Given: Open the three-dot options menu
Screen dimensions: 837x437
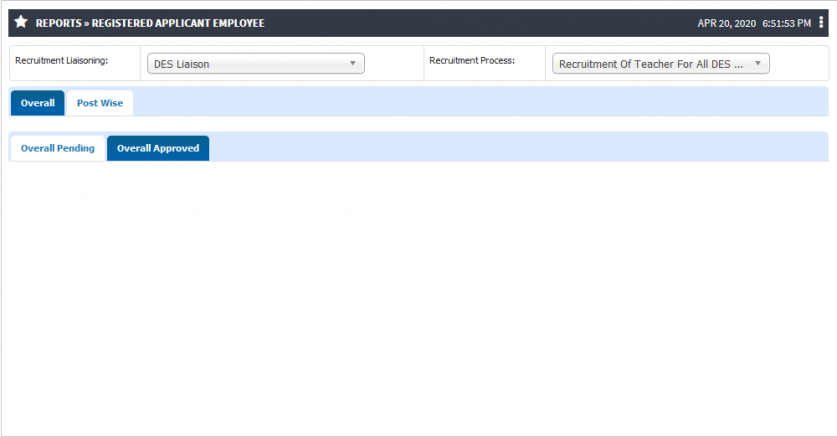Looking at the screenshot, I should coord(821,22).
